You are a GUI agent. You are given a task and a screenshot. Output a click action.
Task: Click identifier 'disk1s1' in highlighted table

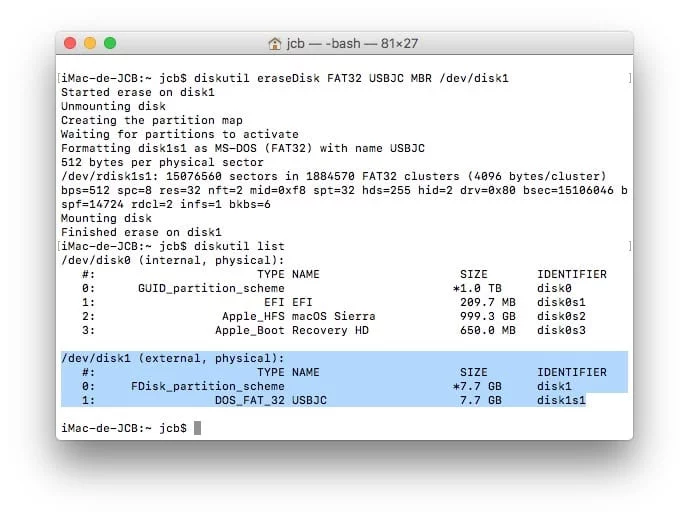coord(561,400)
